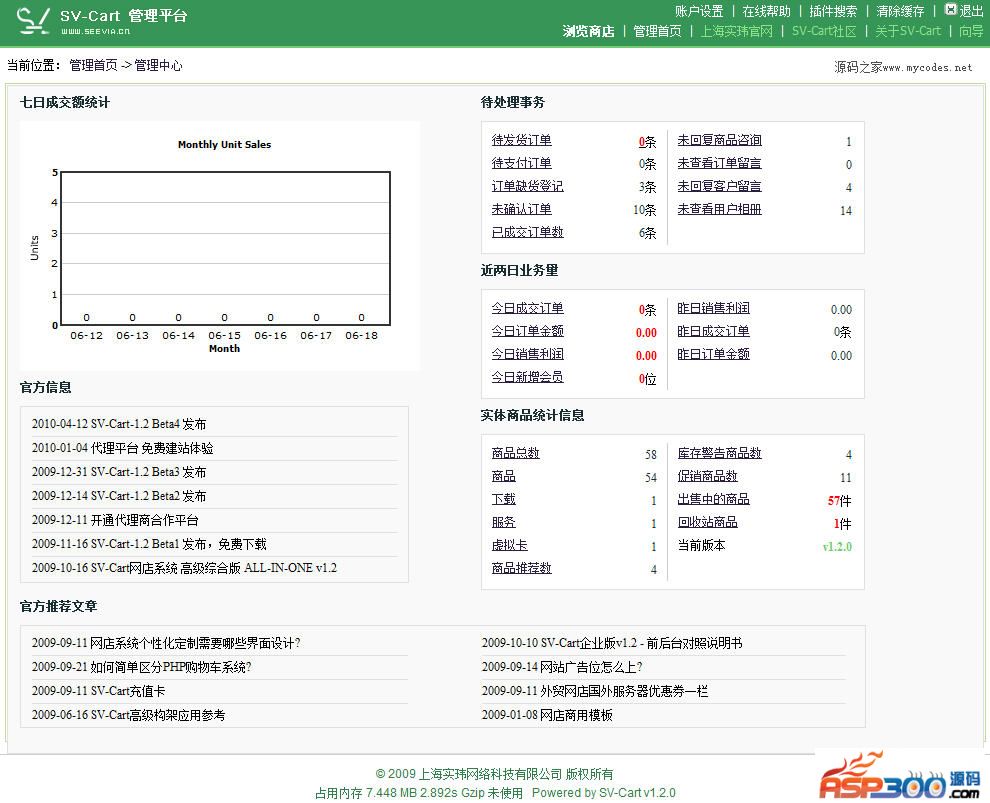This screenshot has width=990, height=803.
Task: Open 下载 products link
Action: (x=503, y=499)
